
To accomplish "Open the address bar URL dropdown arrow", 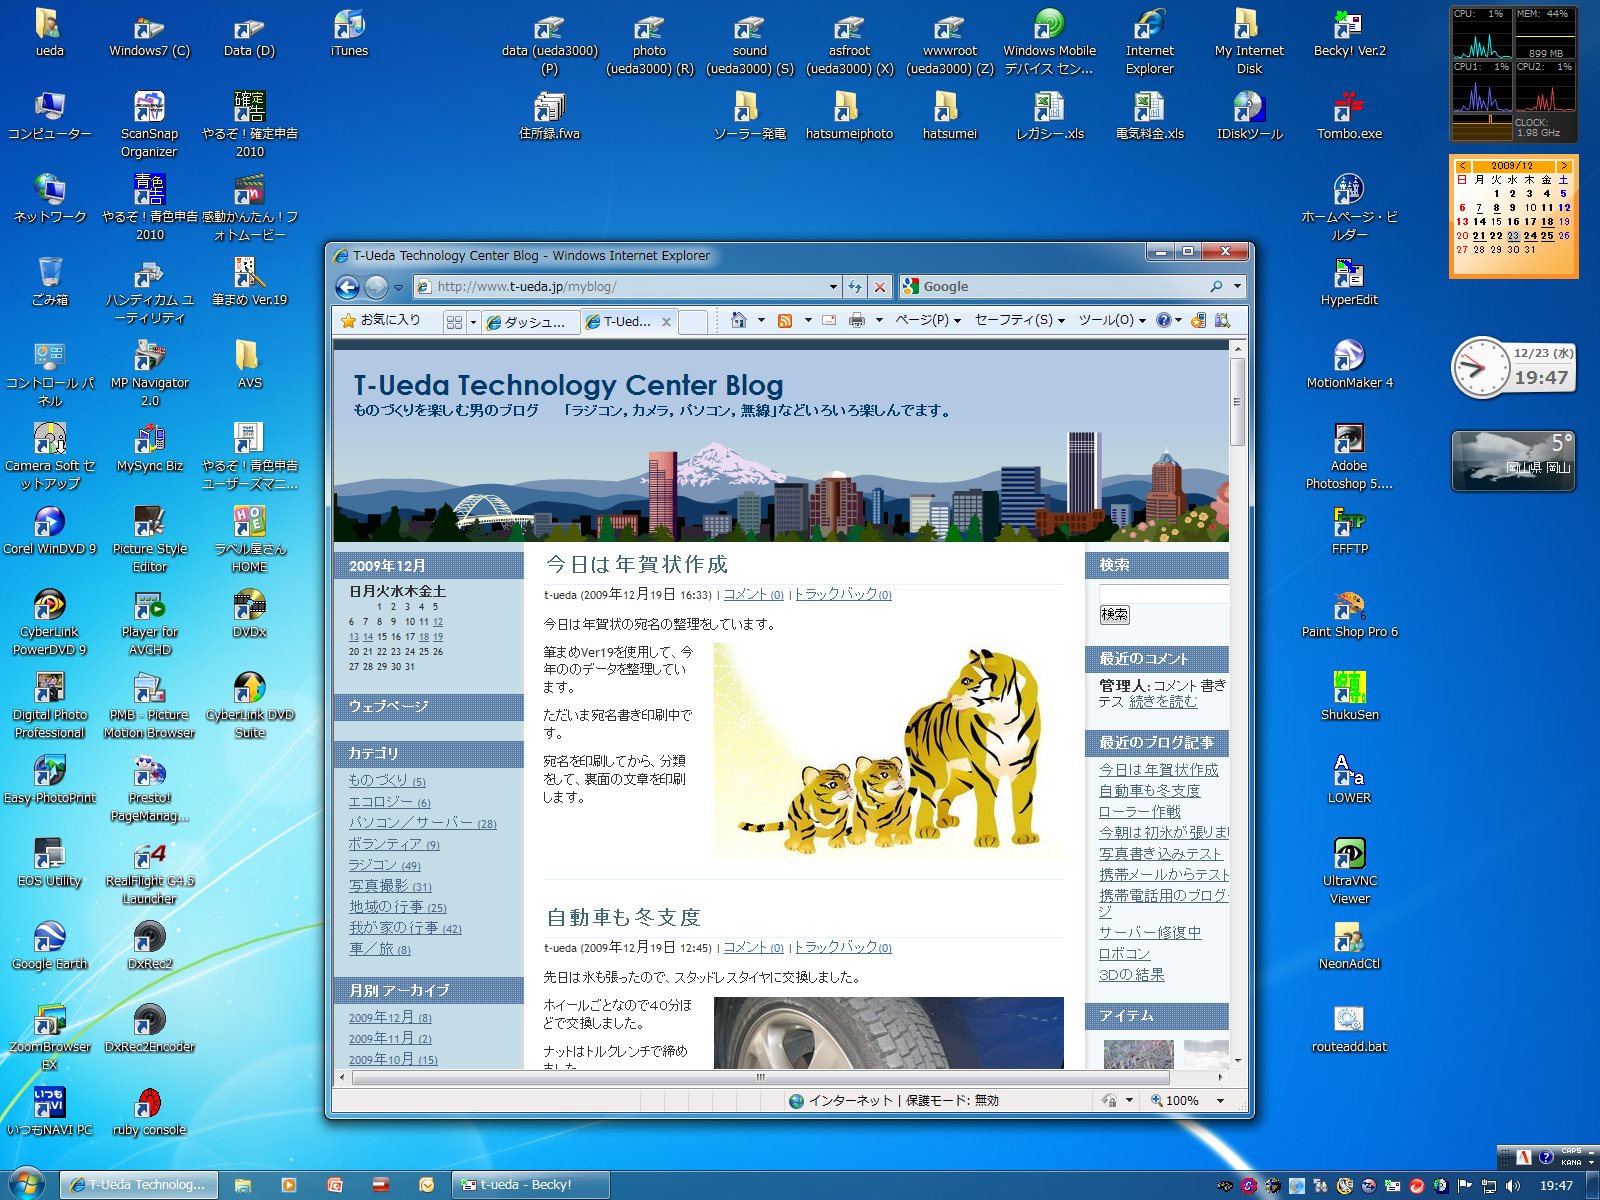I will pos(833,287).
